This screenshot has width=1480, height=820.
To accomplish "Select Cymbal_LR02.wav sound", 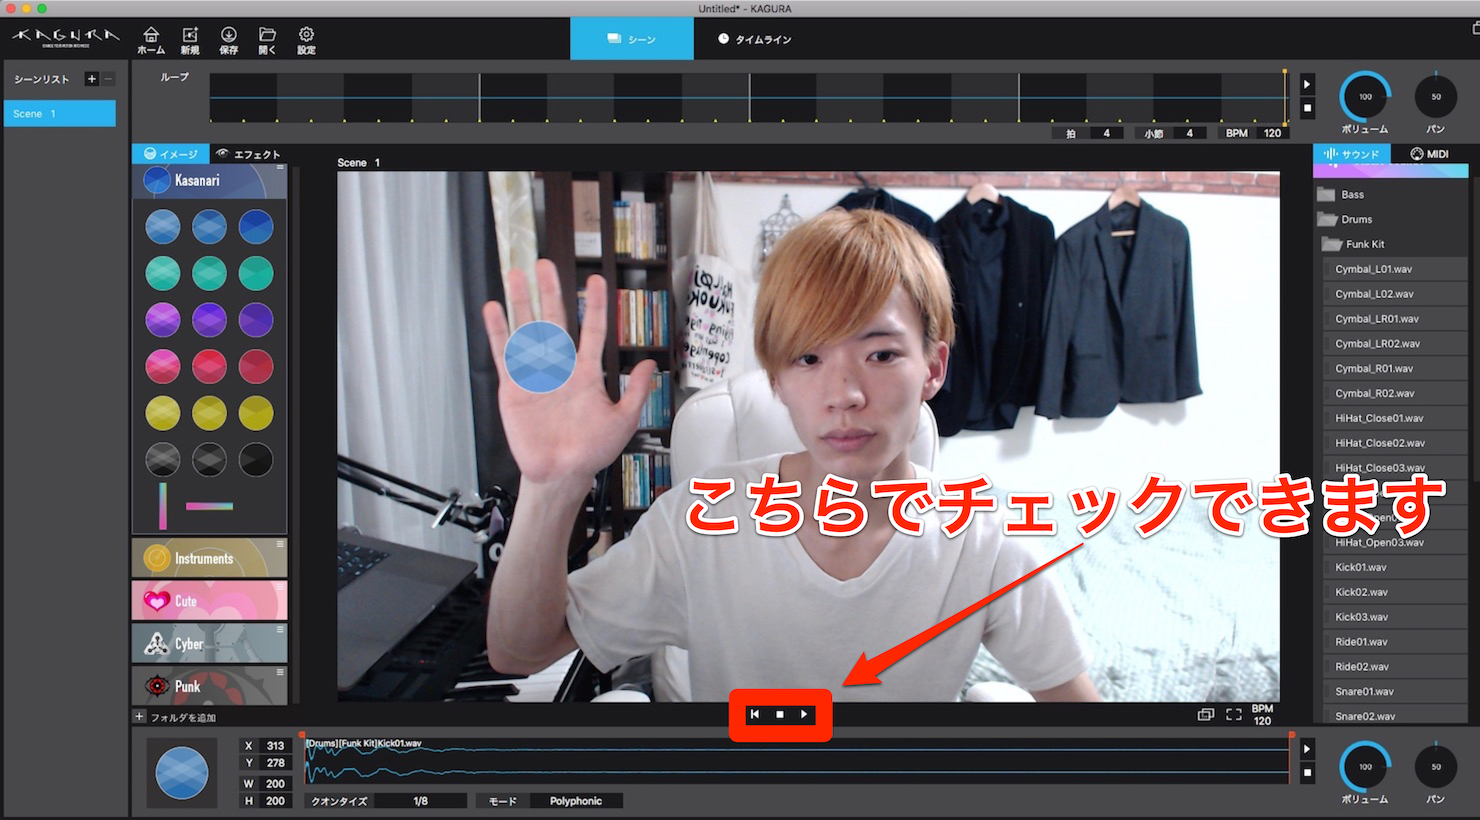I will [1395, 344].
